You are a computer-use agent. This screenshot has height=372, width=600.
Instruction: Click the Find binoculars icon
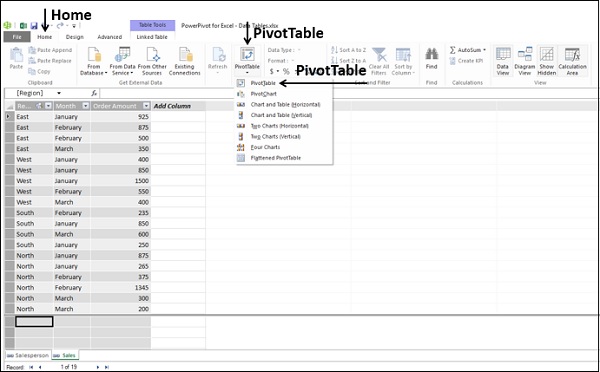[431, 54]
